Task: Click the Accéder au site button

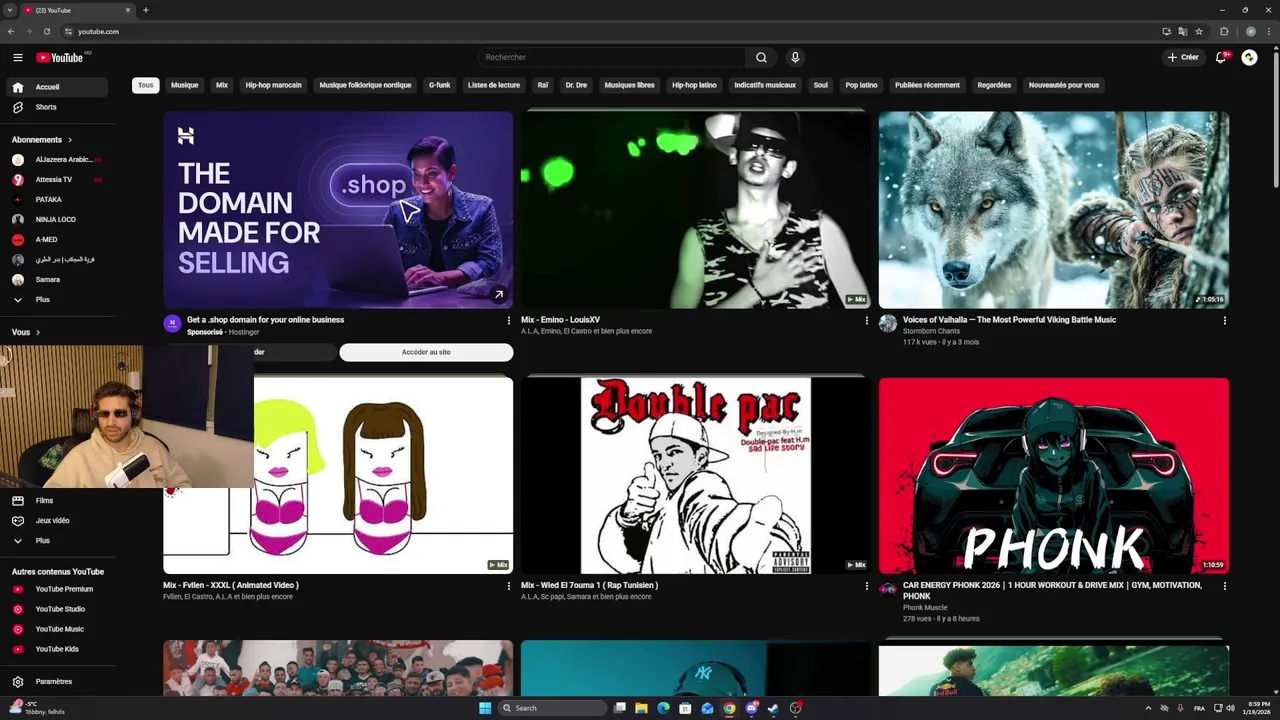Action: 426,352
